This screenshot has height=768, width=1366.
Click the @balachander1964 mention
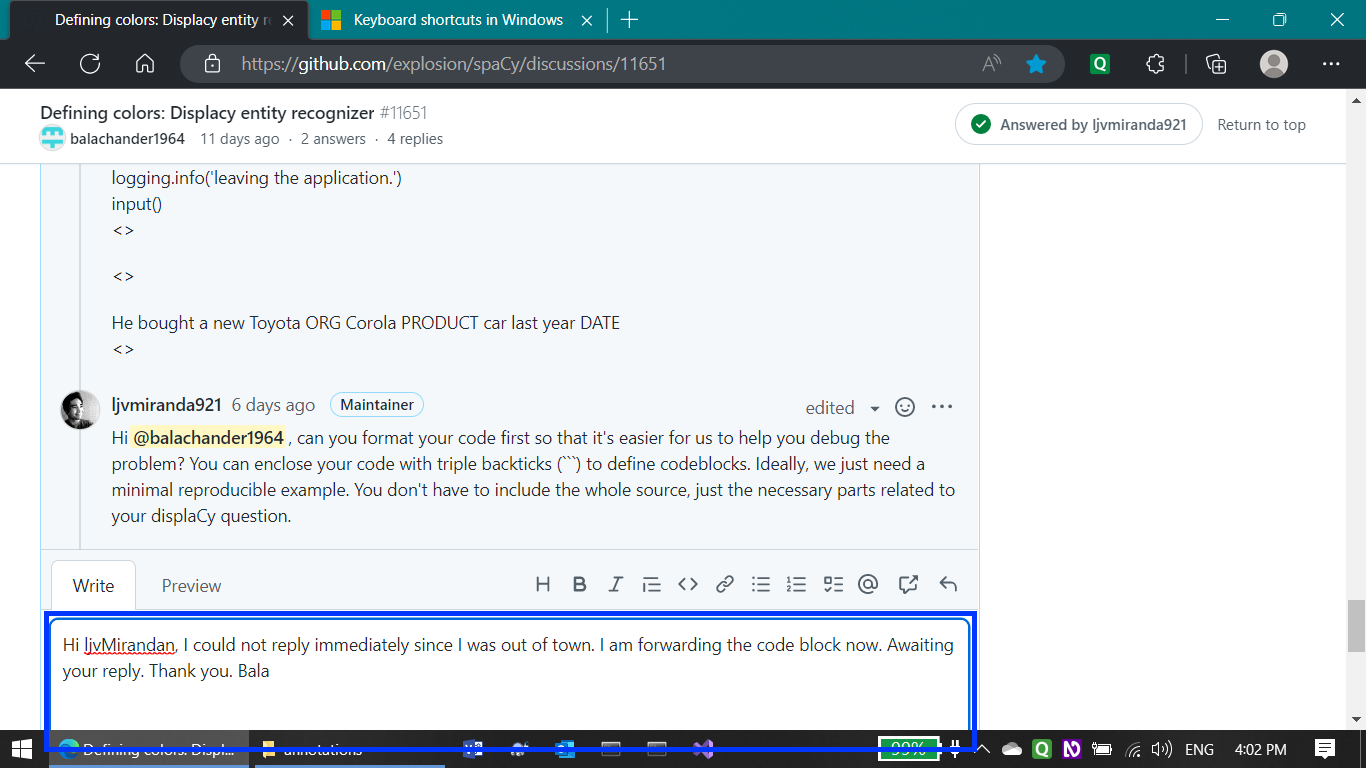[x=208, y=438]
